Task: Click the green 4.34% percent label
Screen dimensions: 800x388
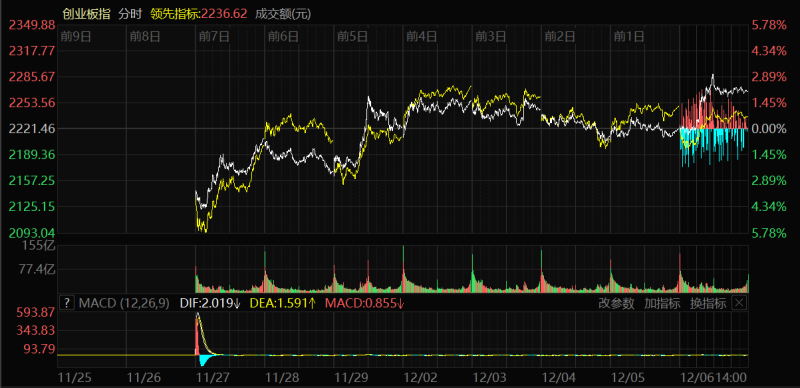Action: (x=769, y=207)
